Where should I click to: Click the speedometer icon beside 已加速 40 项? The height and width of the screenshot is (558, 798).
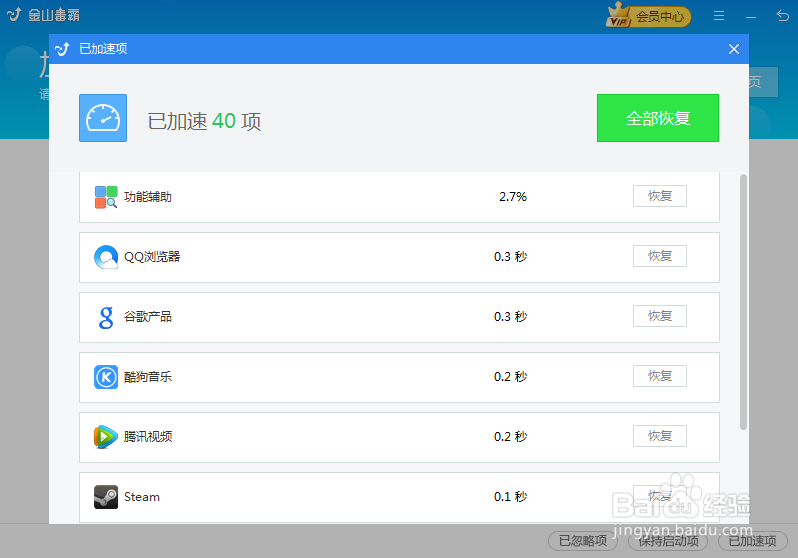103,118
